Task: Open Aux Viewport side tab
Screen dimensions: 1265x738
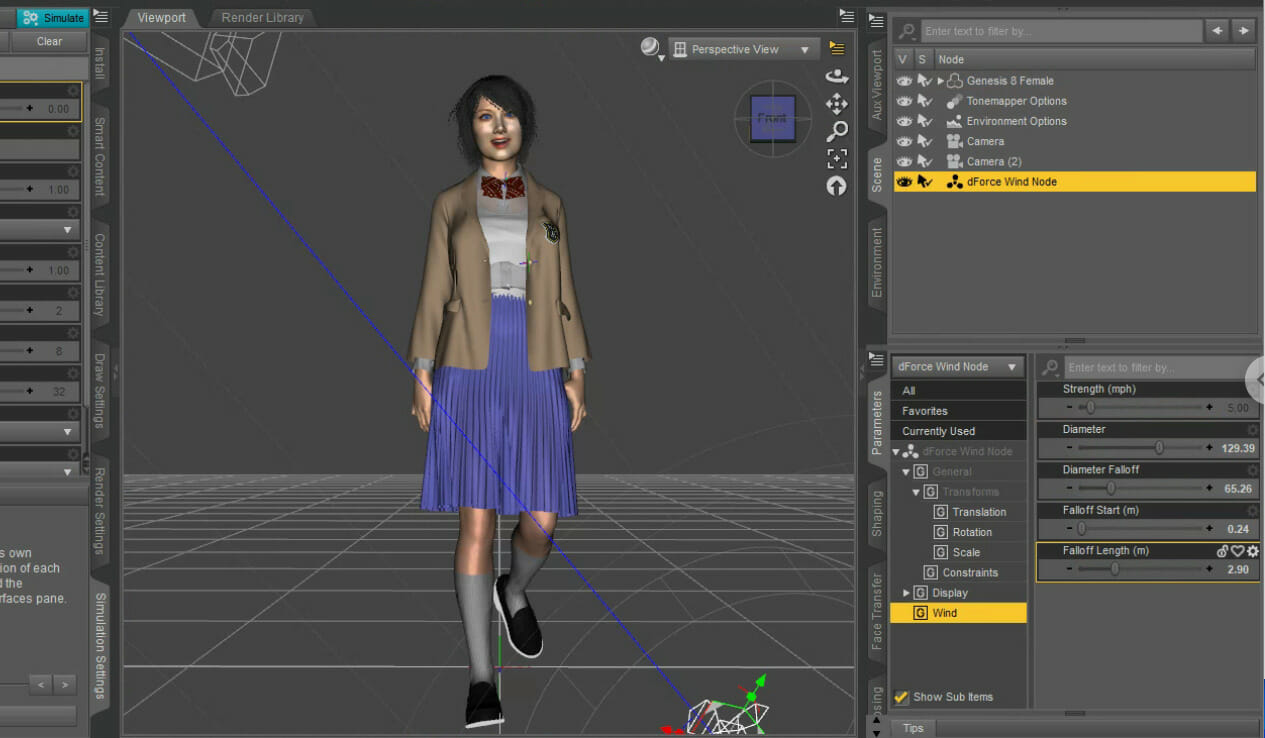Action: (877, 85)
